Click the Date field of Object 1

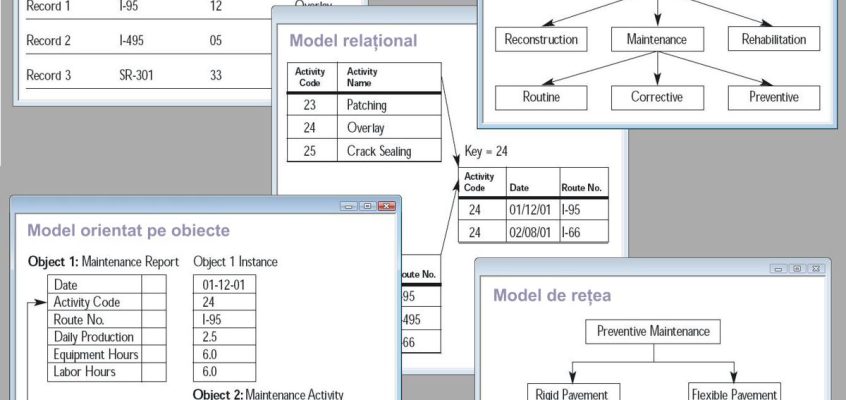pos(107,284)
